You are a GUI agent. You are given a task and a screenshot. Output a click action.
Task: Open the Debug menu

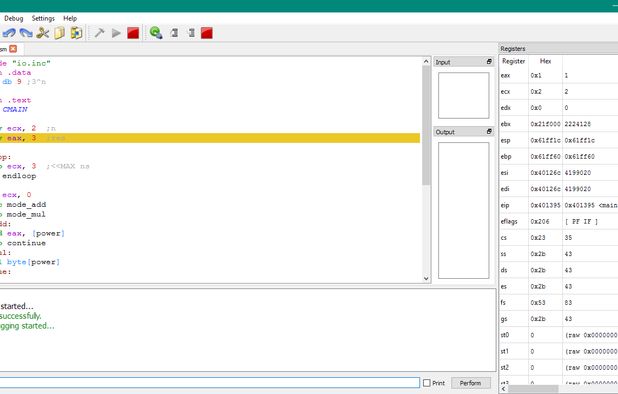[x=14, y=18]
